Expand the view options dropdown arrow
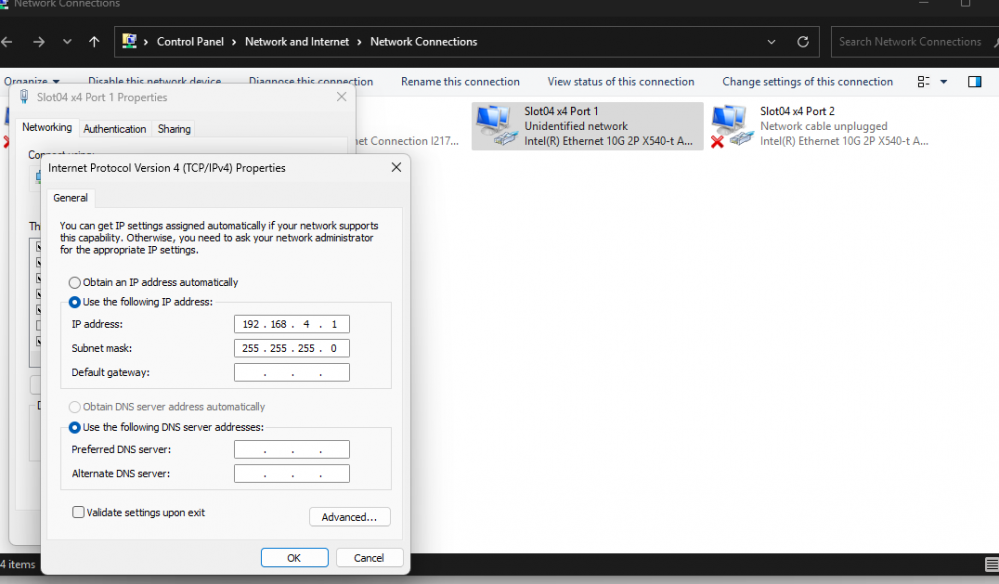999x584 pixels. [x=944, y=82]
